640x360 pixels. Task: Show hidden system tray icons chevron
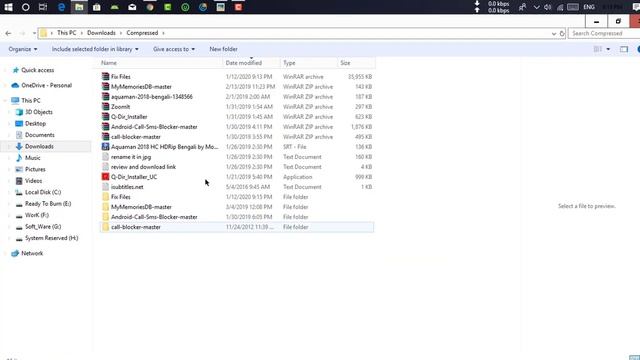pos(536,7)
